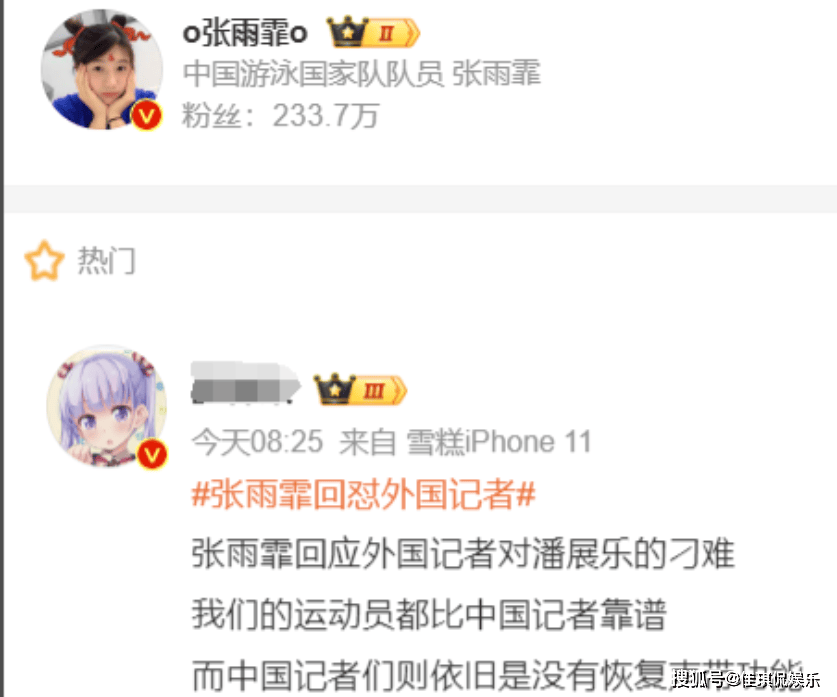837x697 pixels.
Task: Click the username o张雨霏o
Action: coord(245,33)
